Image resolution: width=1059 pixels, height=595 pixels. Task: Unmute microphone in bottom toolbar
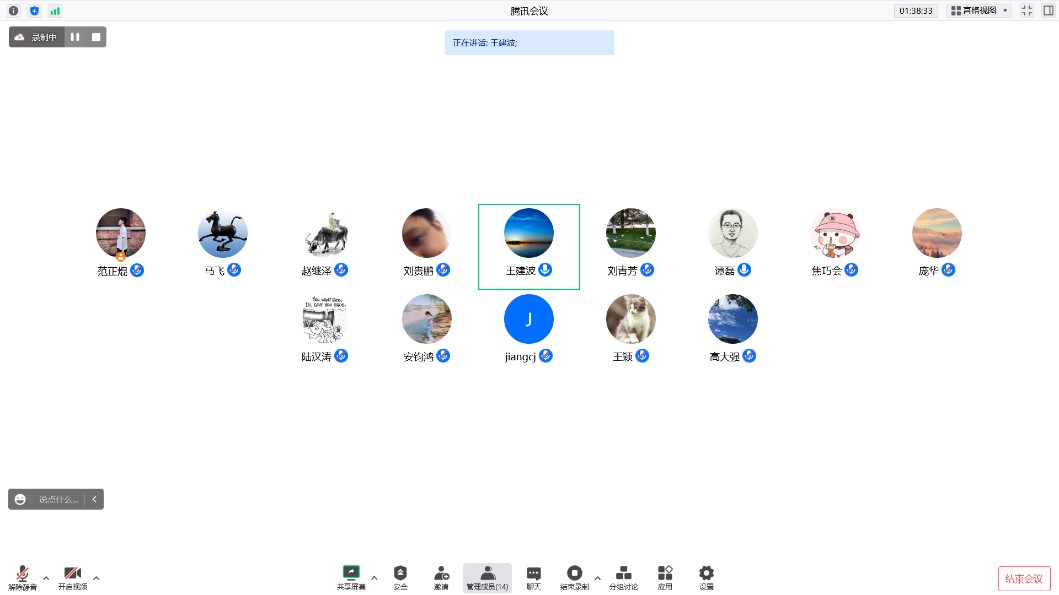22,576
